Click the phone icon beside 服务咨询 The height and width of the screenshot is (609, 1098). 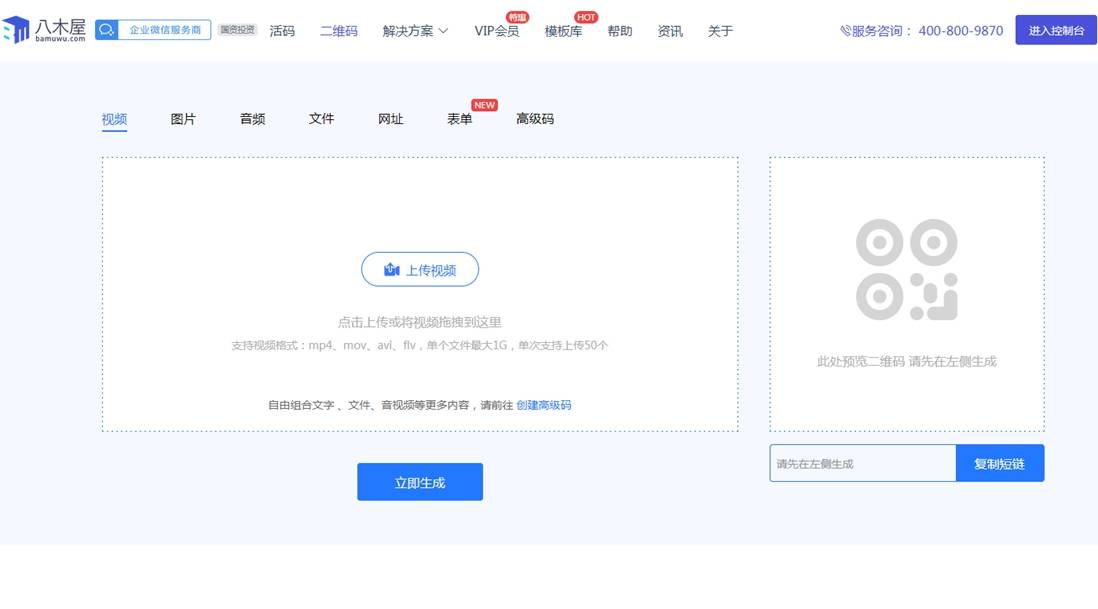tap(845, 31)
